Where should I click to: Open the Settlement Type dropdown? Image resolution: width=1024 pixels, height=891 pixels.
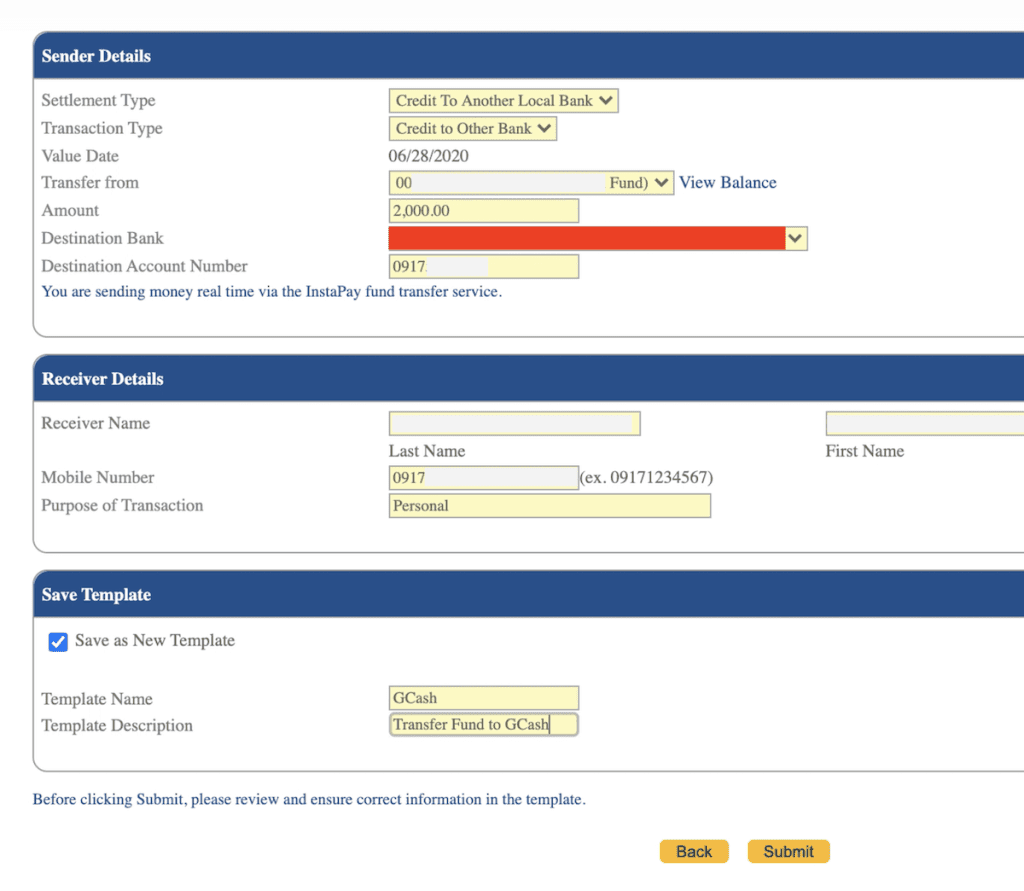(x=503, y=101)
